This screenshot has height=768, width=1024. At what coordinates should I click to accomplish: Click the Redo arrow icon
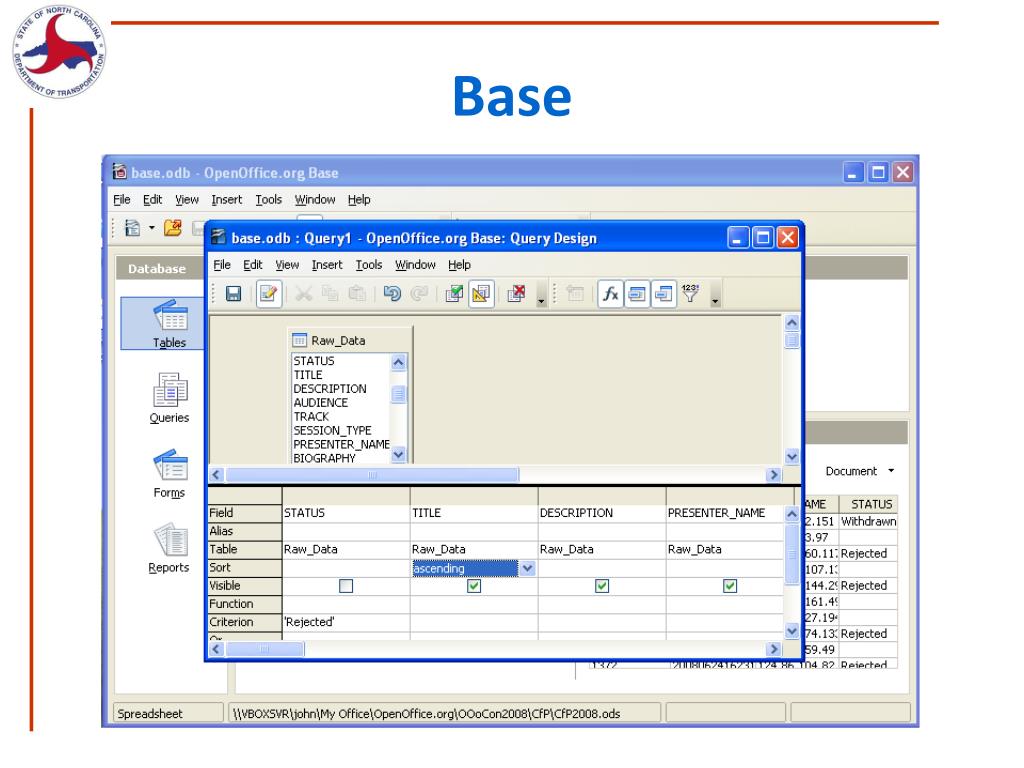(419, 294)
